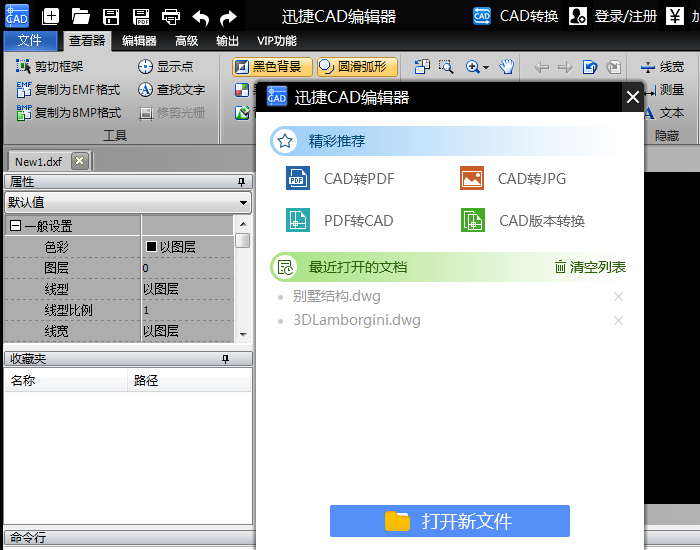700x550 pixels.
Task: Redo the last action
Action: (x=229, y=18)
